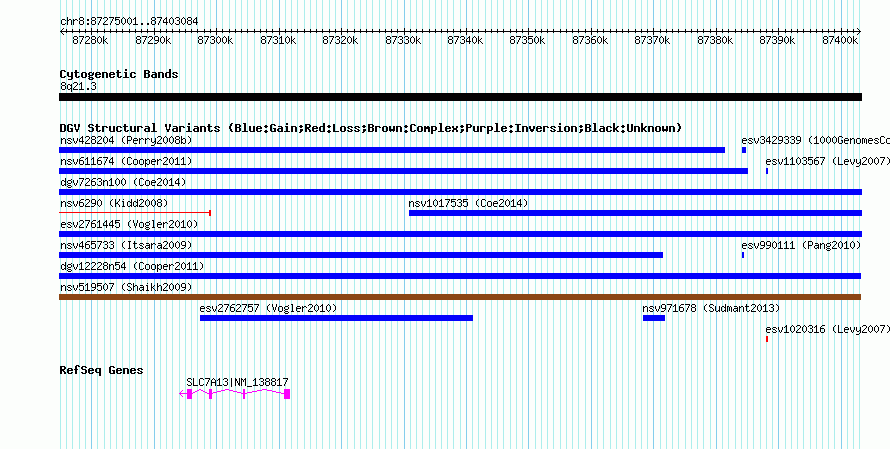Click the 87350k ruler position
The width and height of the screenshot is (890, 449).
[528, 40]
